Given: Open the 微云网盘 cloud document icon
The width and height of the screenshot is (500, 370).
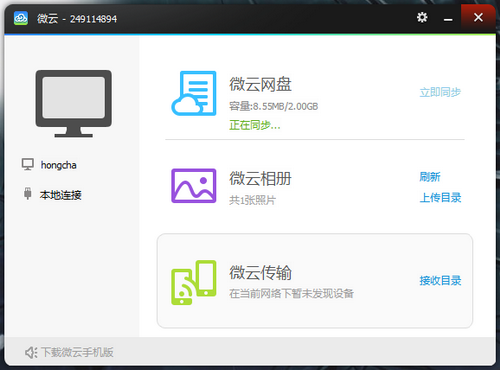Looking at the screenshot, I should pyautogui.click(x=194, y=93).
